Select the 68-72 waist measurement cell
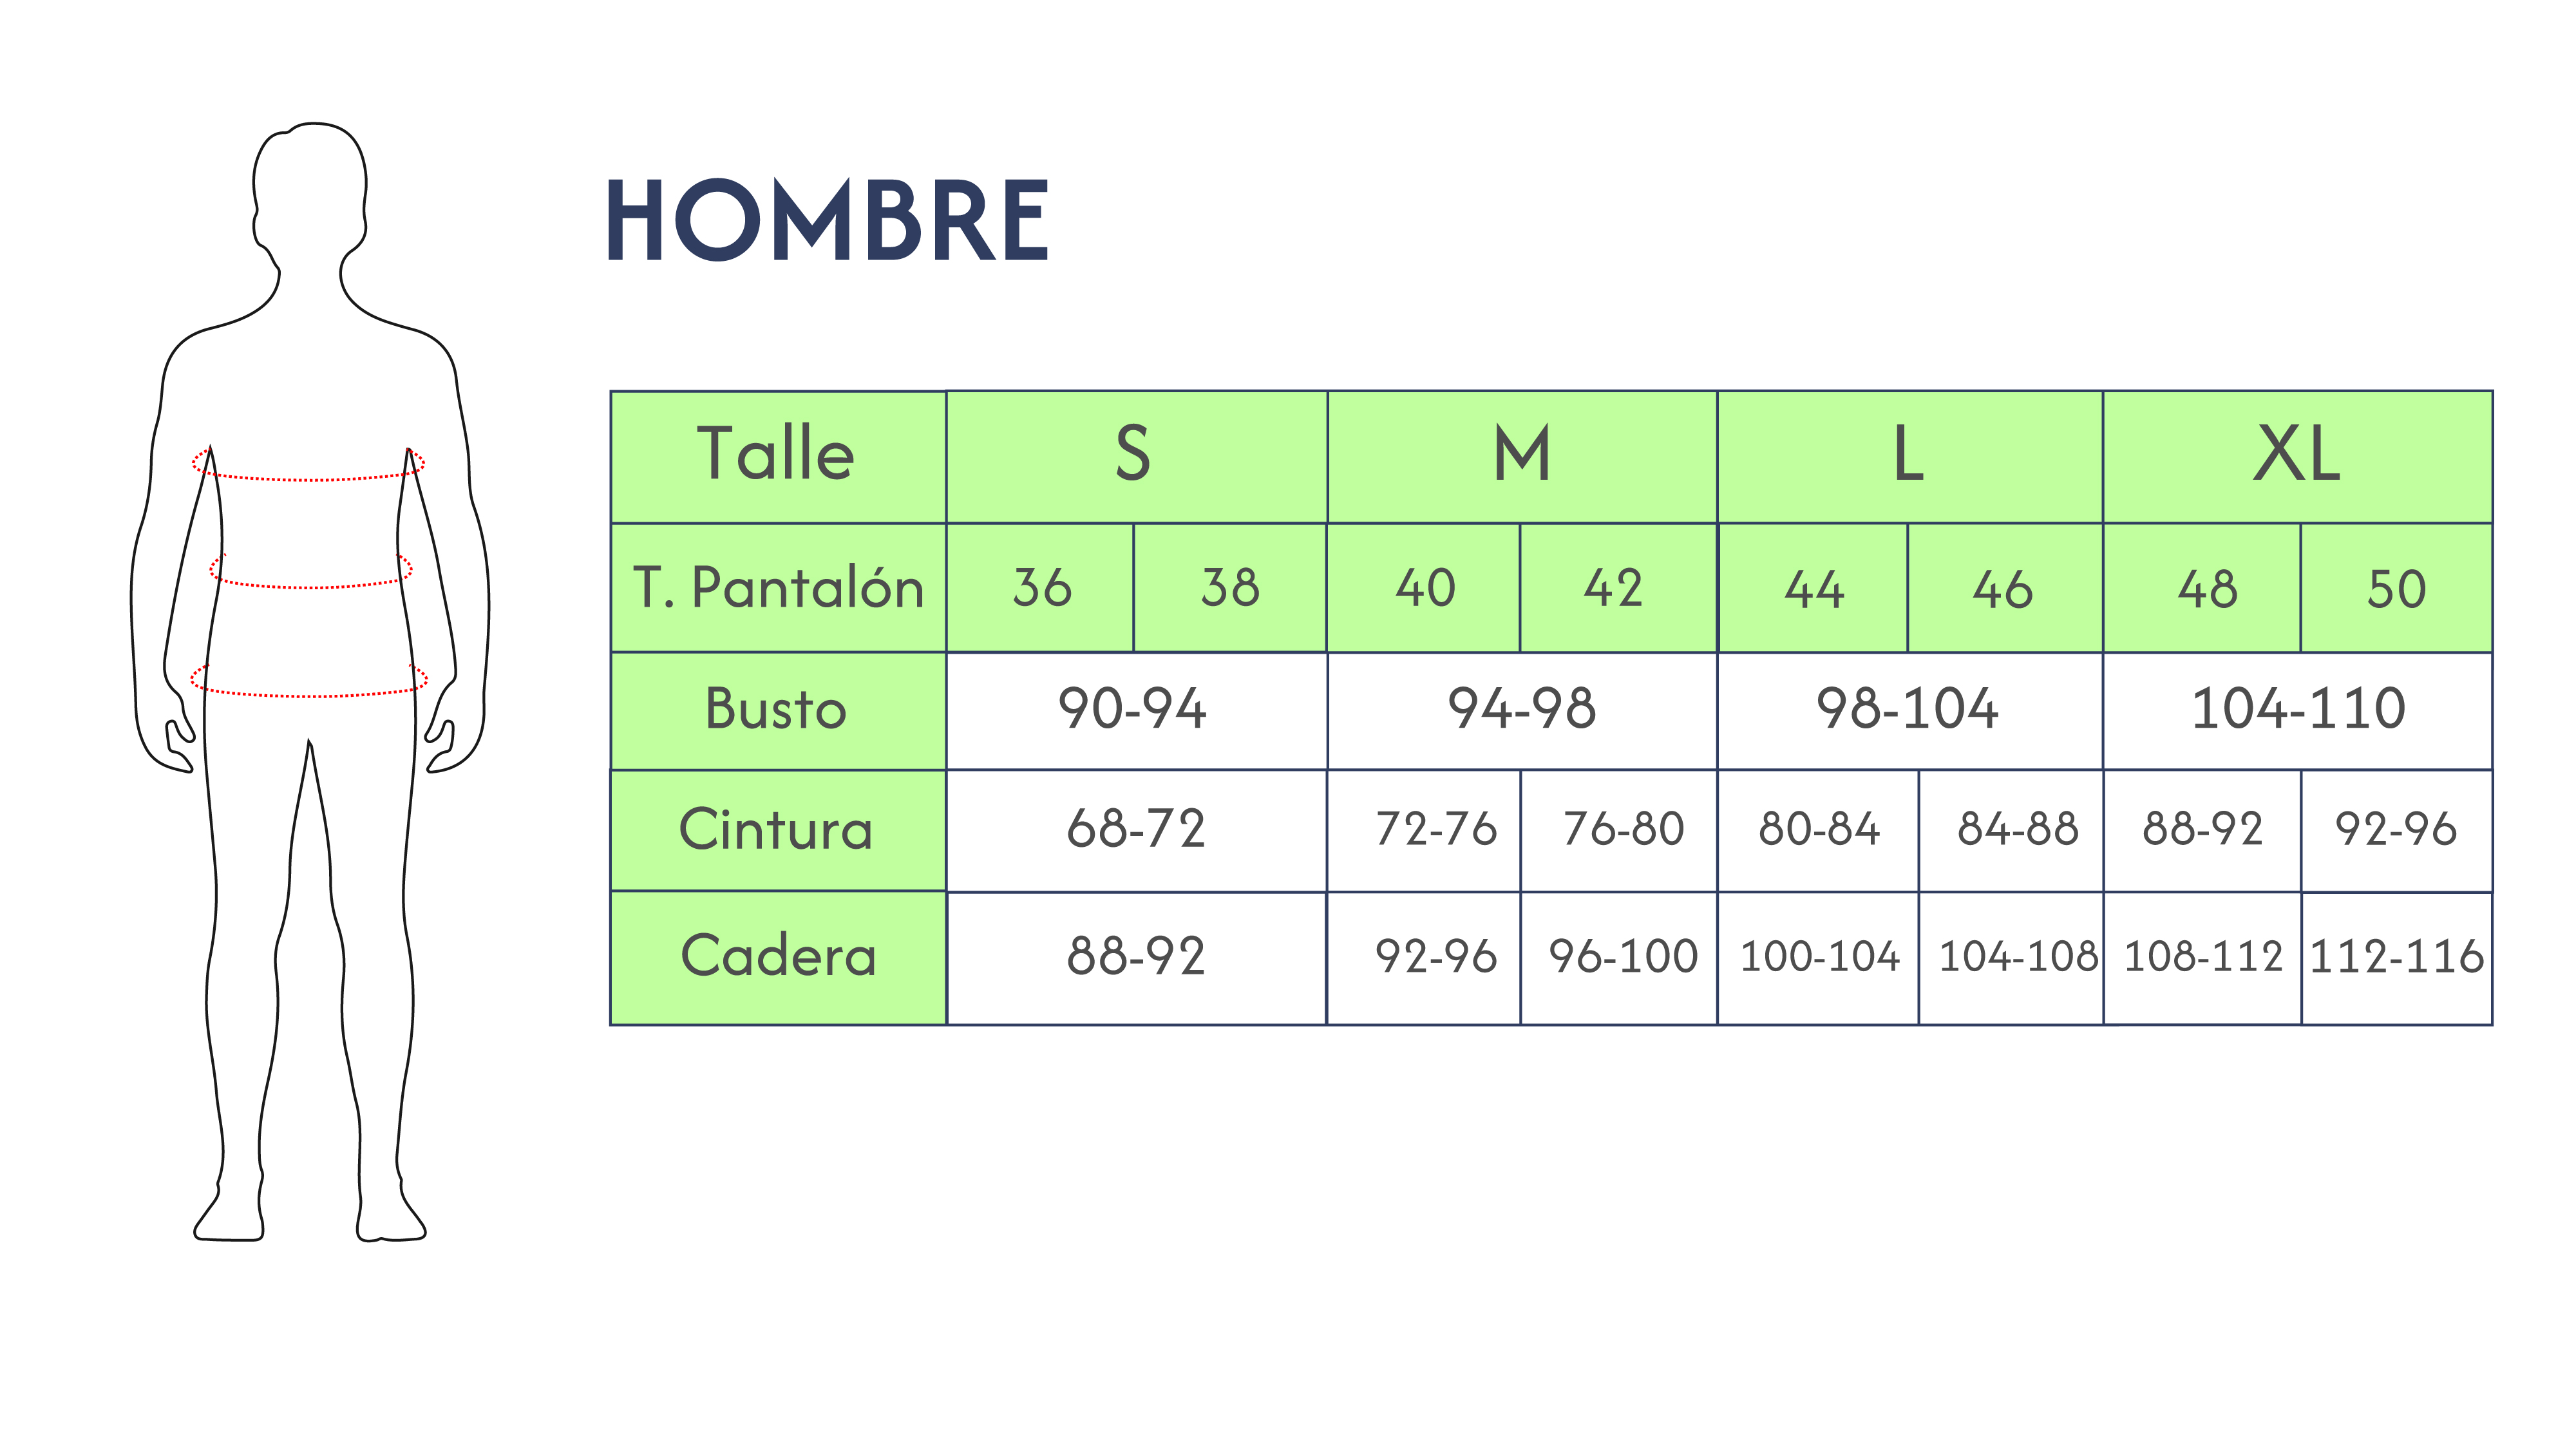Screen dimensions: 2576x1449 click(1136, 830)
